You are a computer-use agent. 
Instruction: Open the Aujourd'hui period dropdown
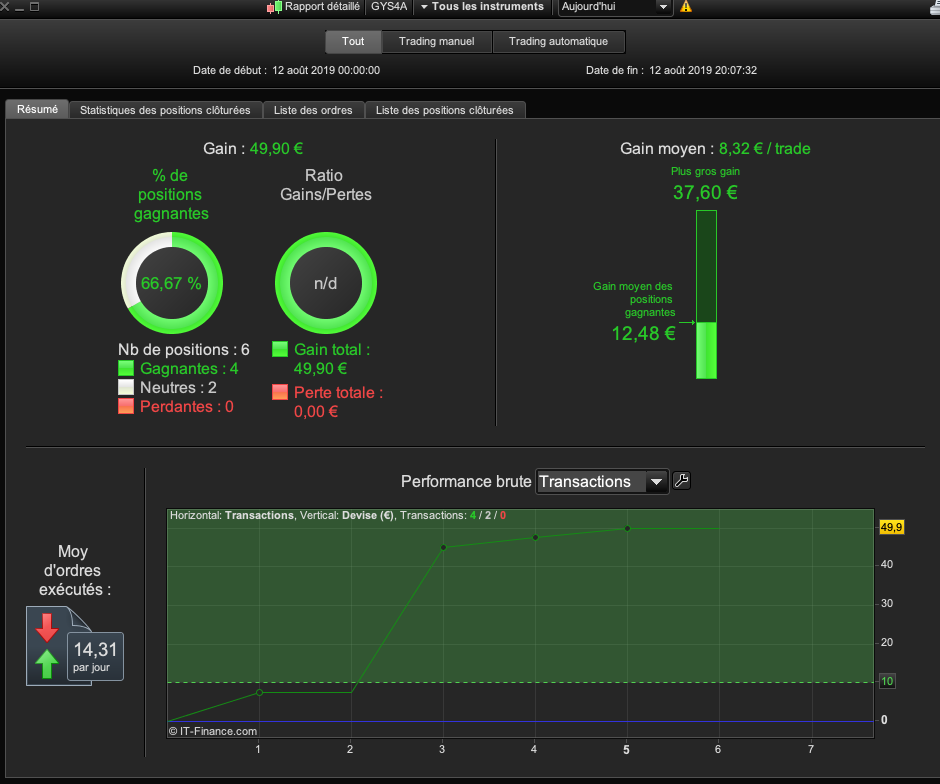pos(614,7)
